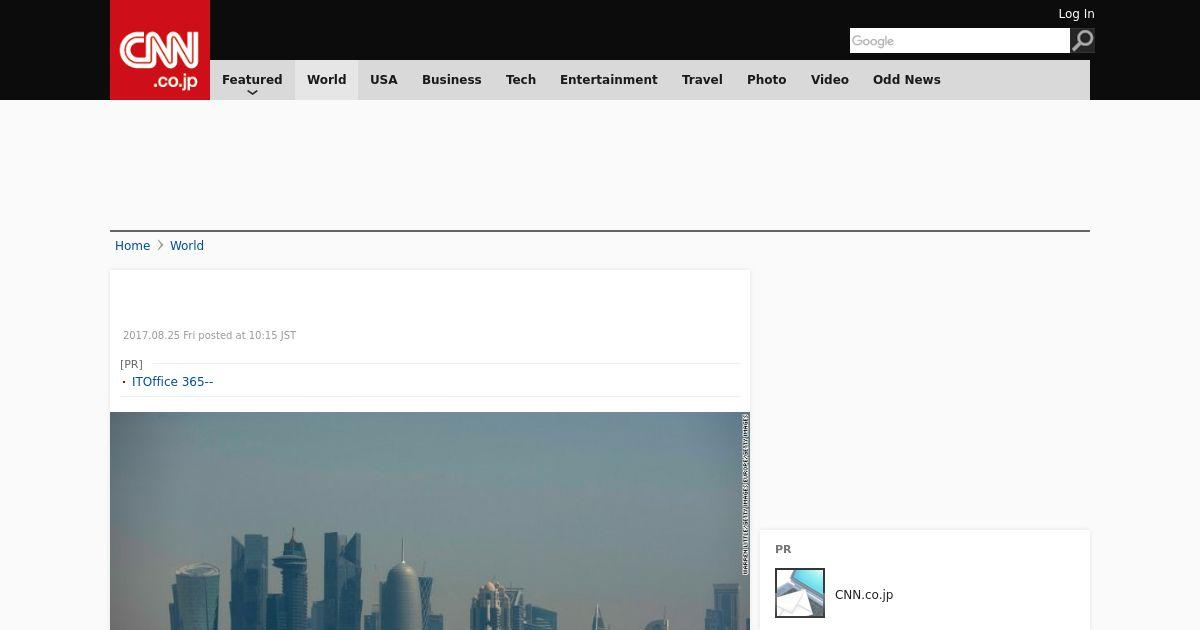Select the Video menu item
1200x630 pixels.
pos(830,80)
